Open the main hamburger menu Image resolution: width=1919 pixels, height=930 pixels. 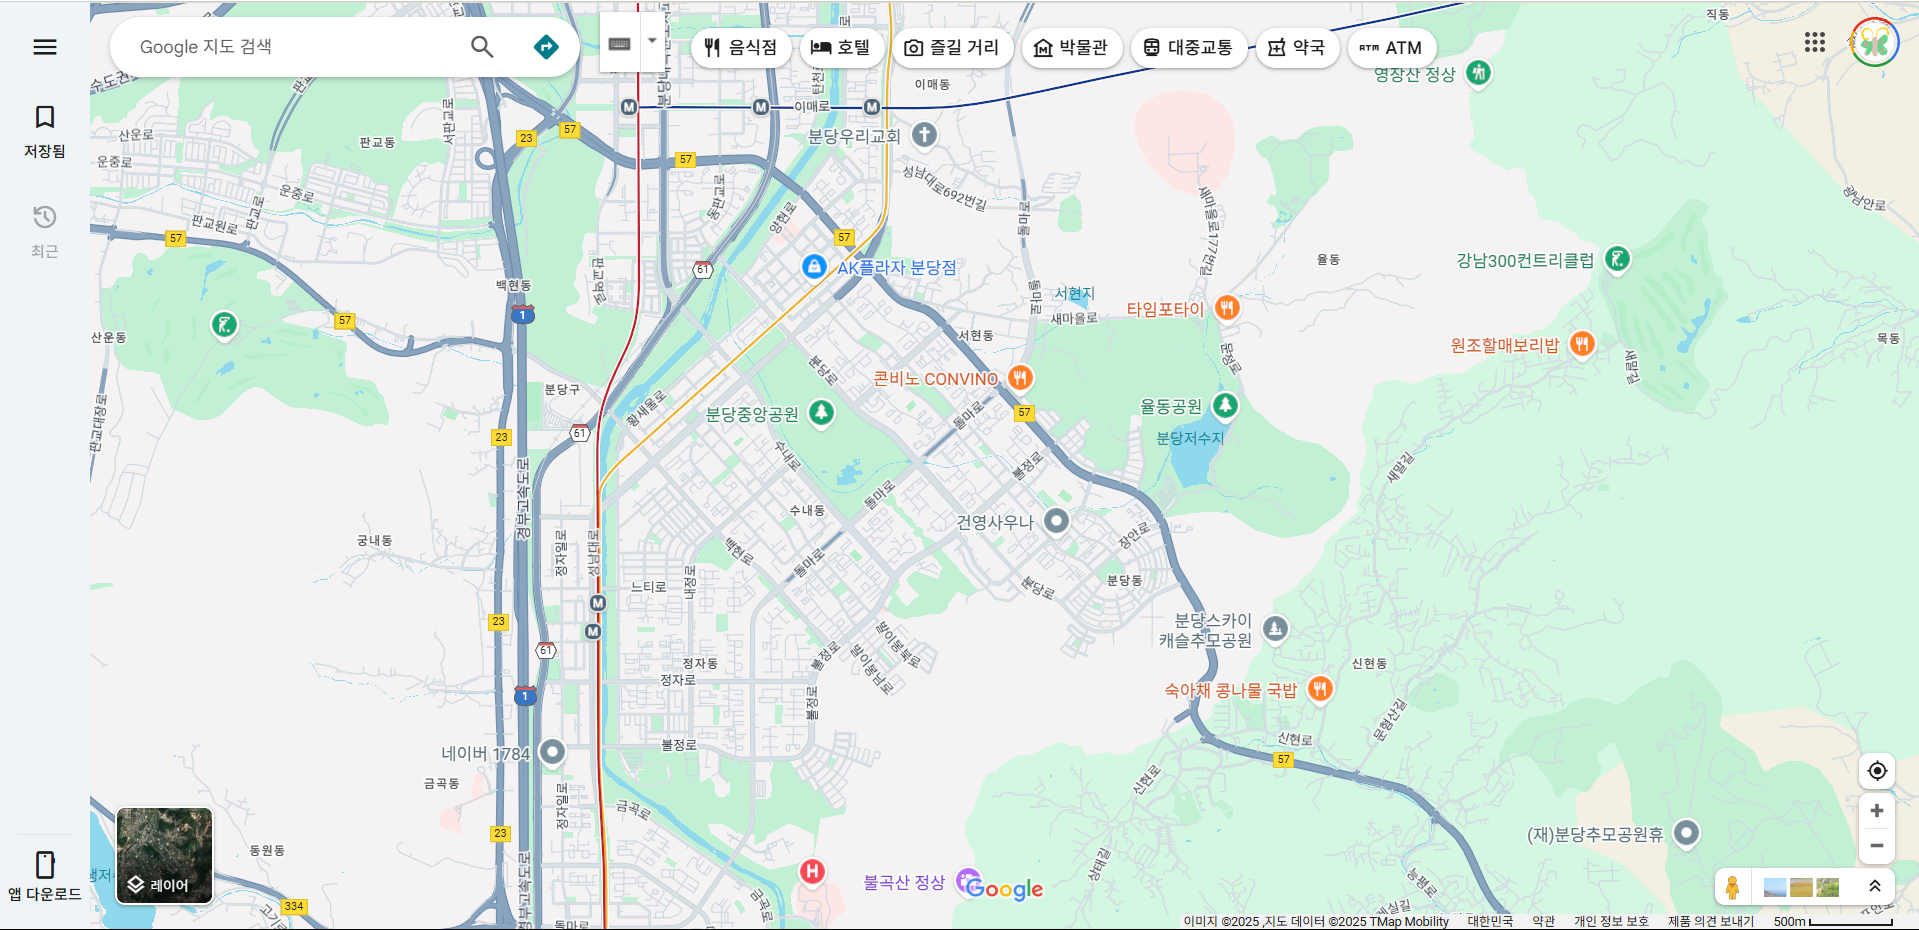tap(45, 47)
